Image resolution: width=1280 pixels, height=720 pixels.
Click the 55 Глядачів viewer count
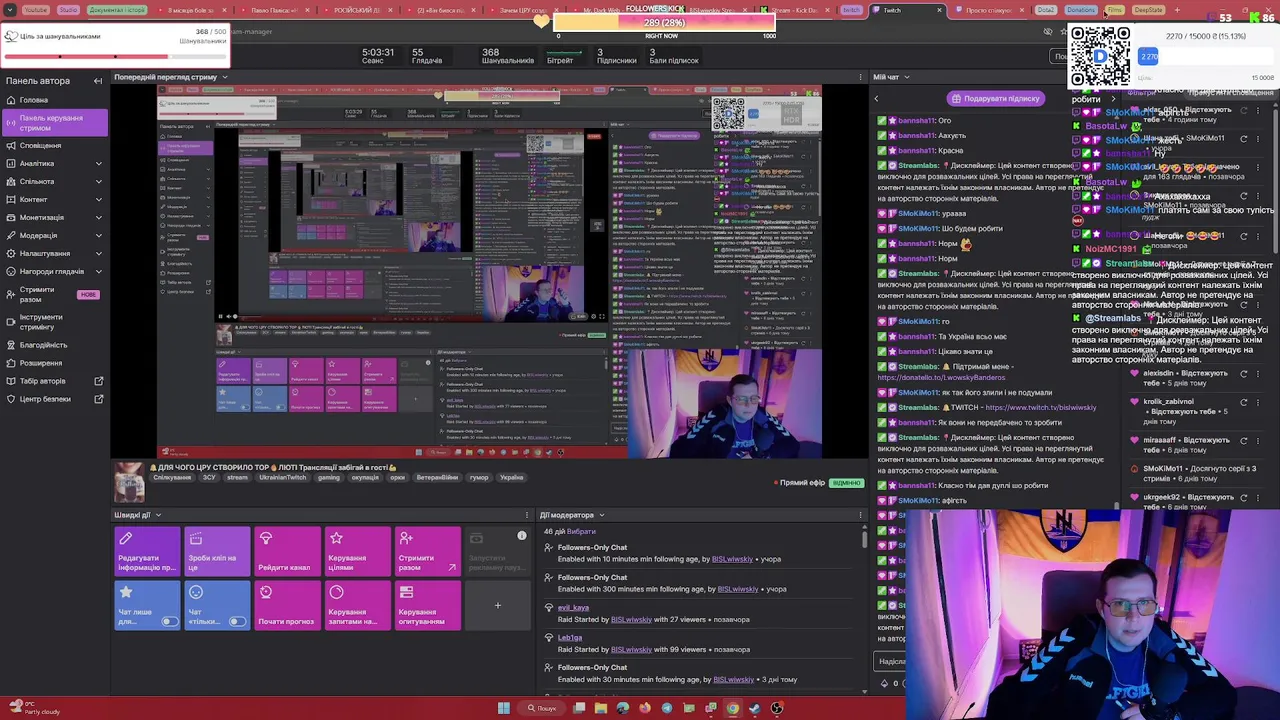pos(427,56)
